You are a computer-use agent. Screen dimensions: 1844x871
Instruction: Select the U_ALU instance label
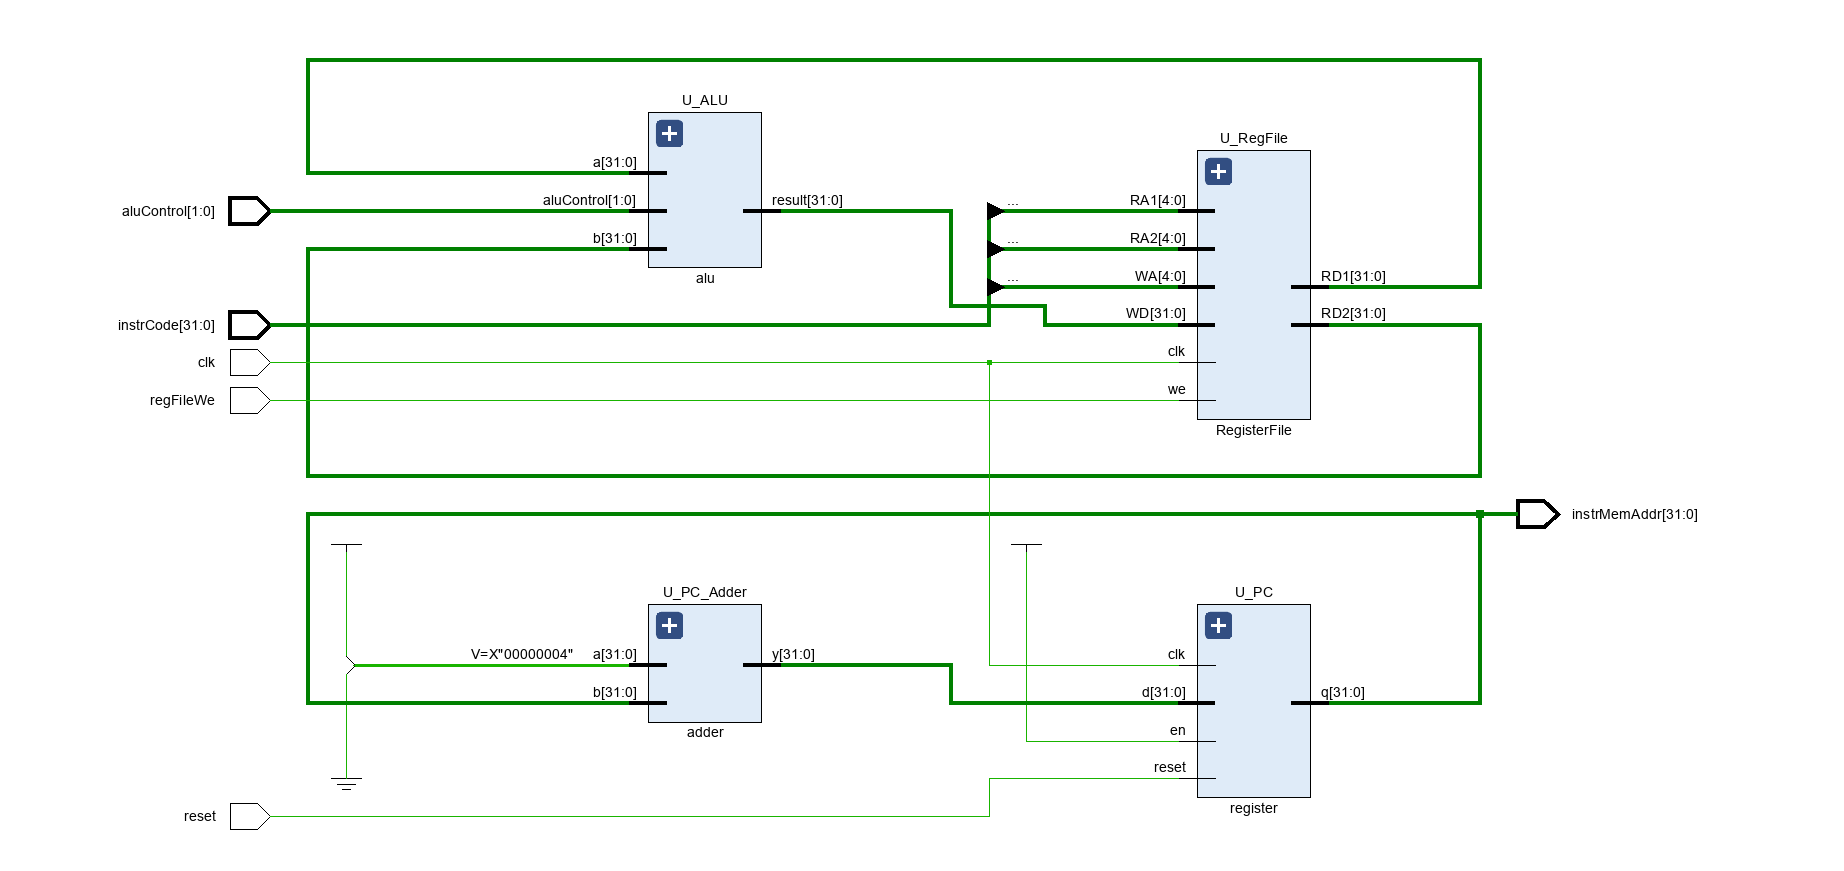705,100
